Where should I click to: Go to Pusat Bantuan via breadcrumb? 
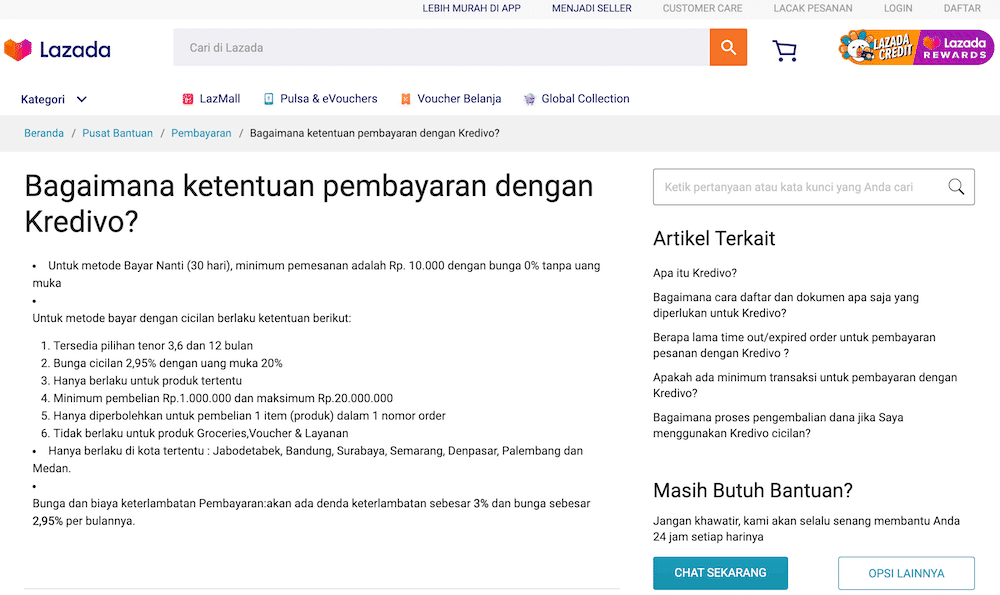click(x=117, y=132)
